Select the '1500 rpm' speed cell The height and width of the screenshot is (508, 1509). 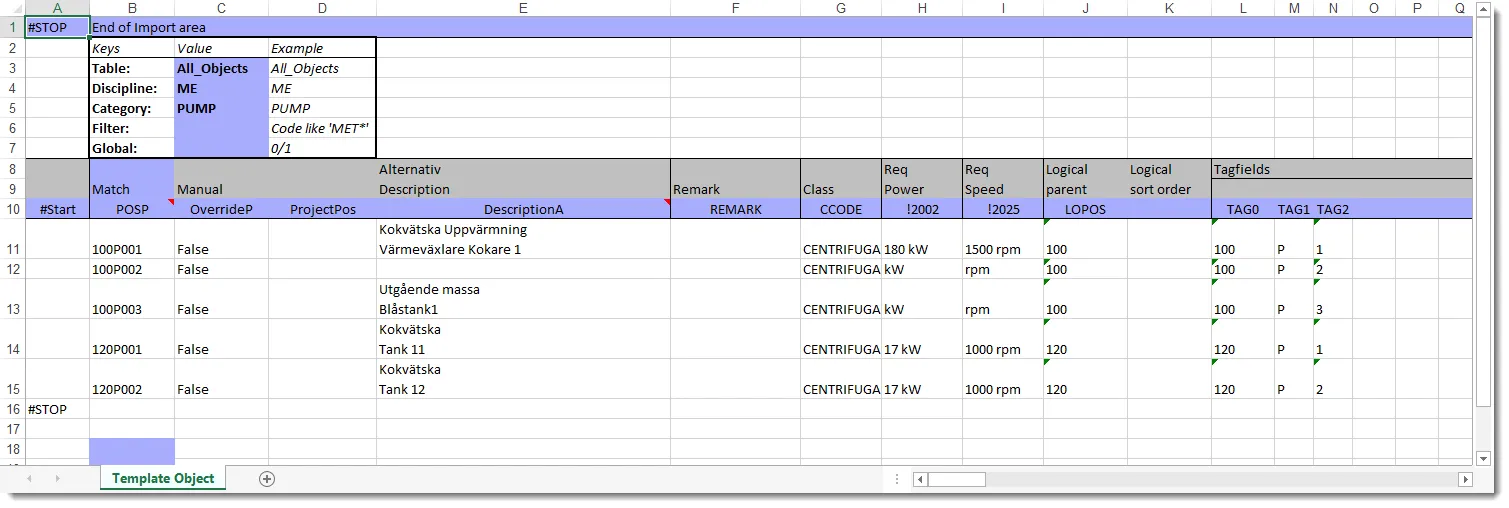click(x=1002, y=239)
